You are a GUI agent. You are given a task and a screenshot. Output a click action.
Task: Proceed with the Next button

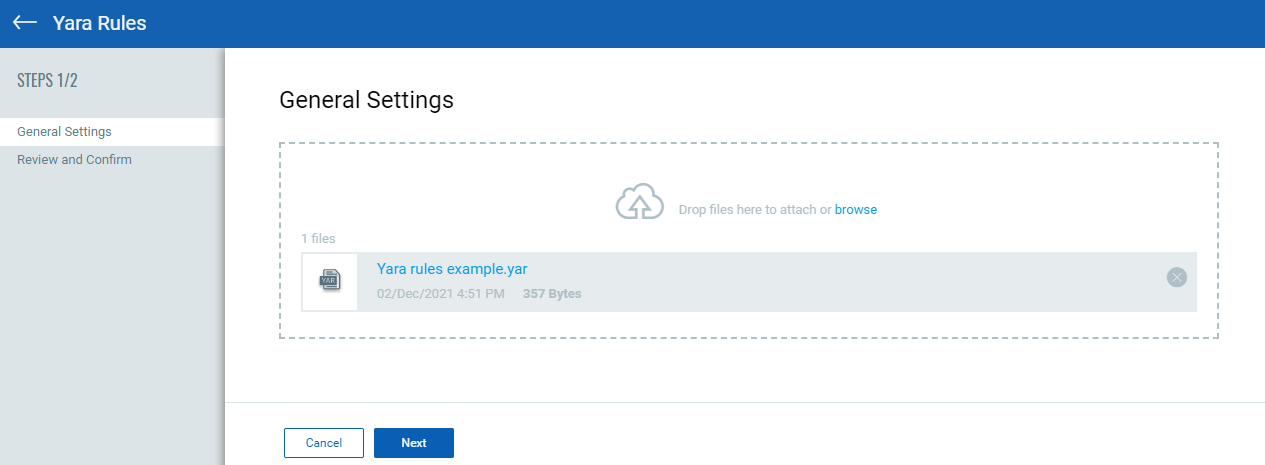pos(414,443)
